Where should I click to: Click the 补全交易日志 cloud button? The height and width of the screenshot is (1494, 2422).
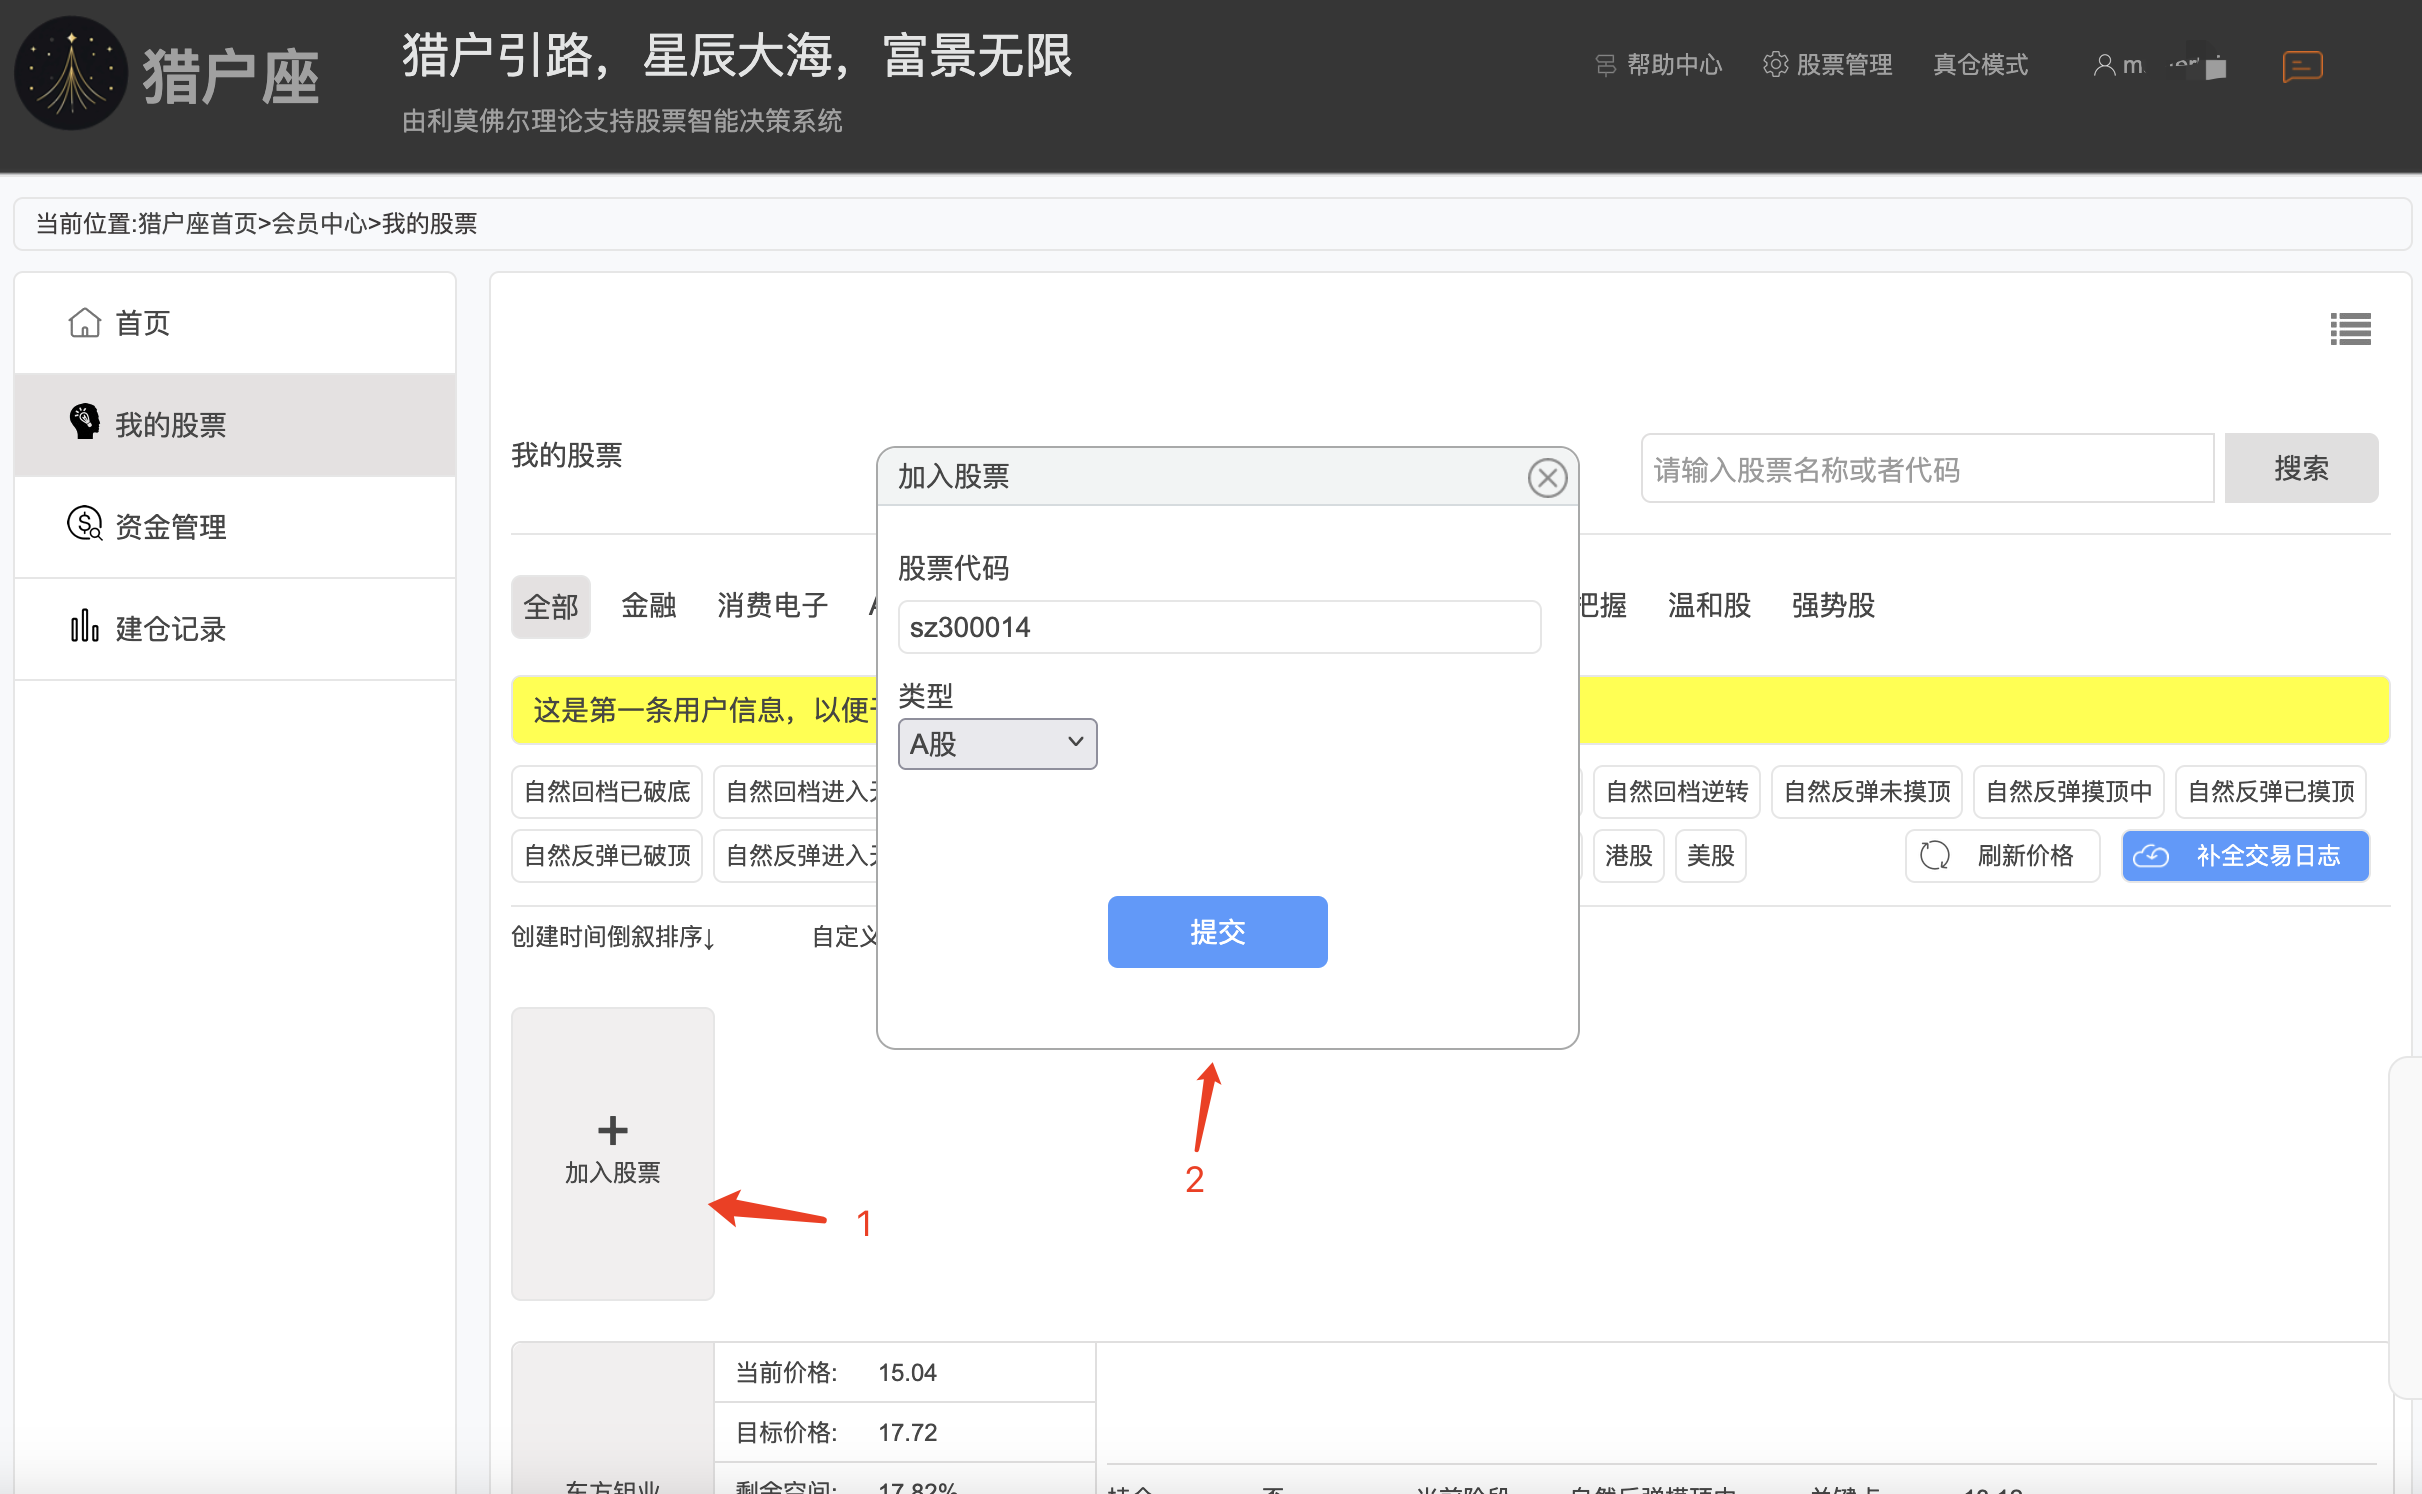click(x=2245, y=856)
